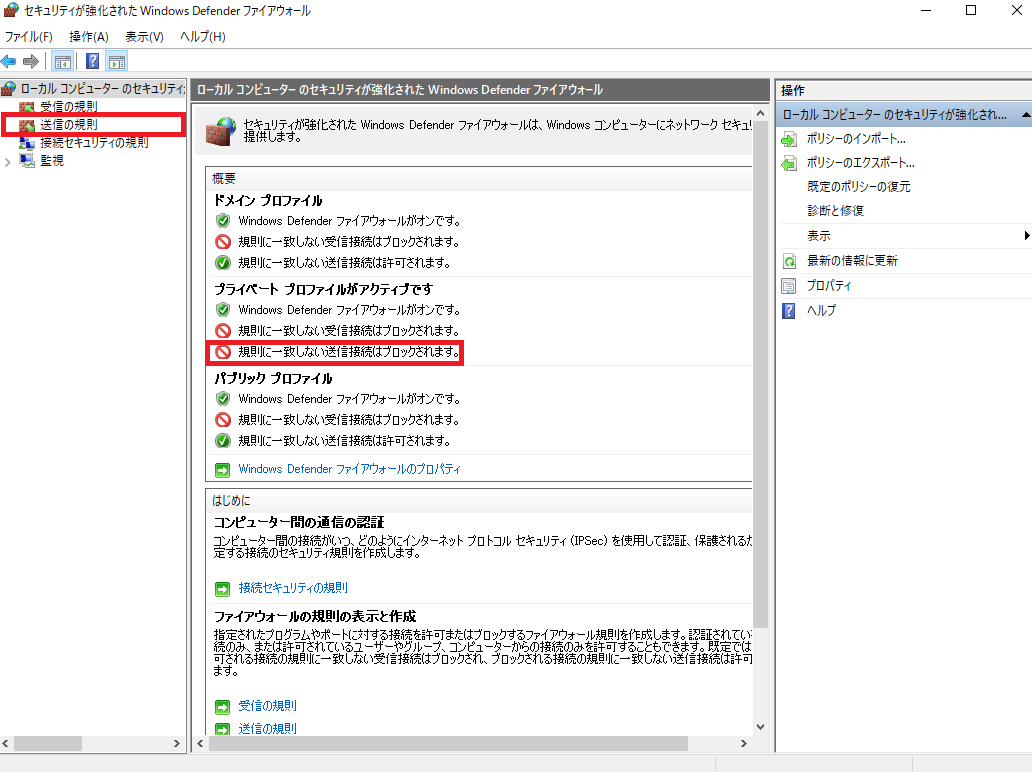Click the Back arrow toolbar icon
Viewport: 1032px width, 772px height.
(x=9, y=62)
